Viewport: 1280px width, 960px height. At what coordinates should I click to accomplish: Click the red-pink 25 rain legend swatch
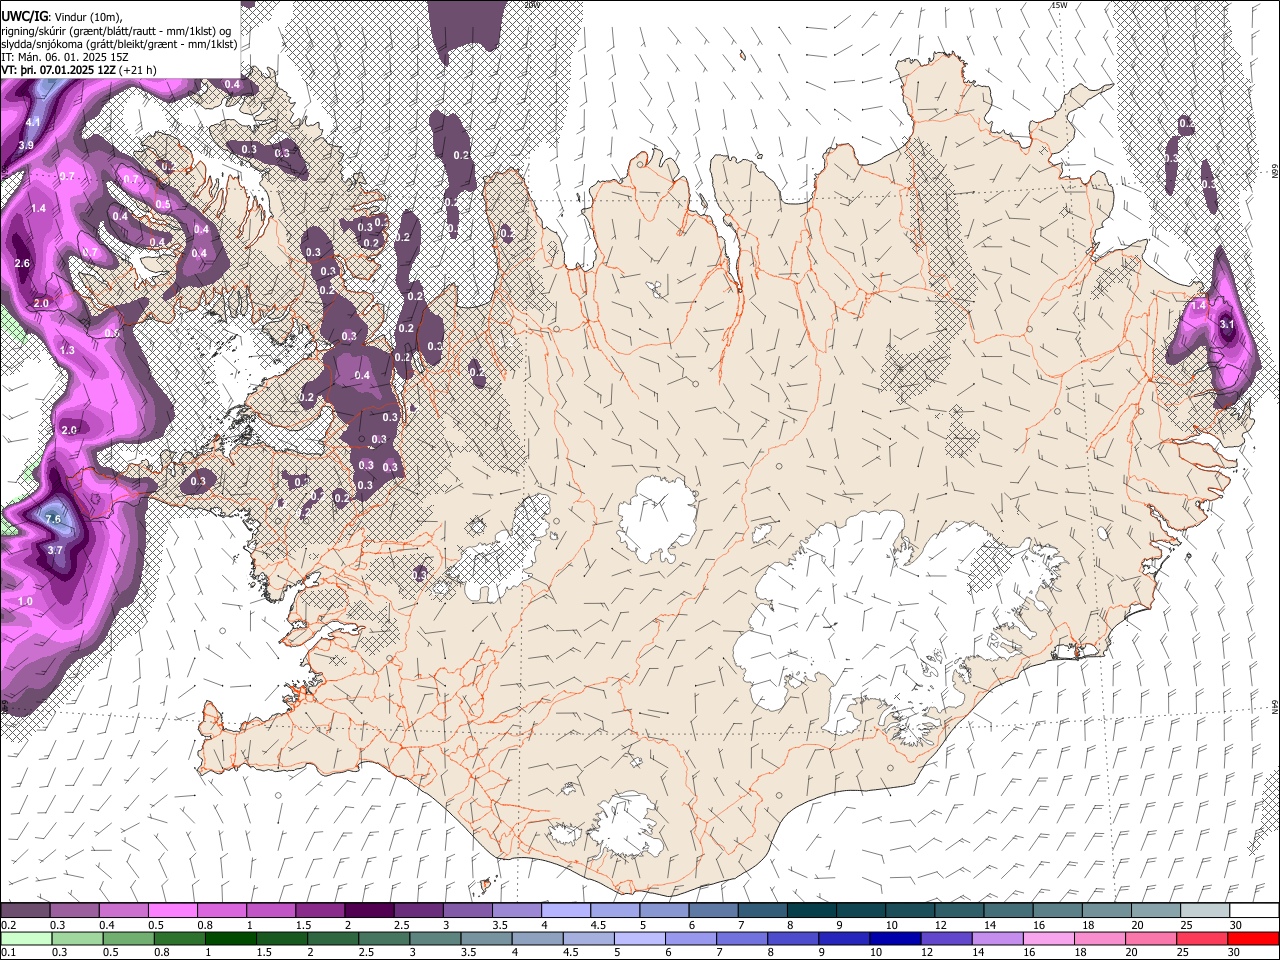click(1203, 938)
